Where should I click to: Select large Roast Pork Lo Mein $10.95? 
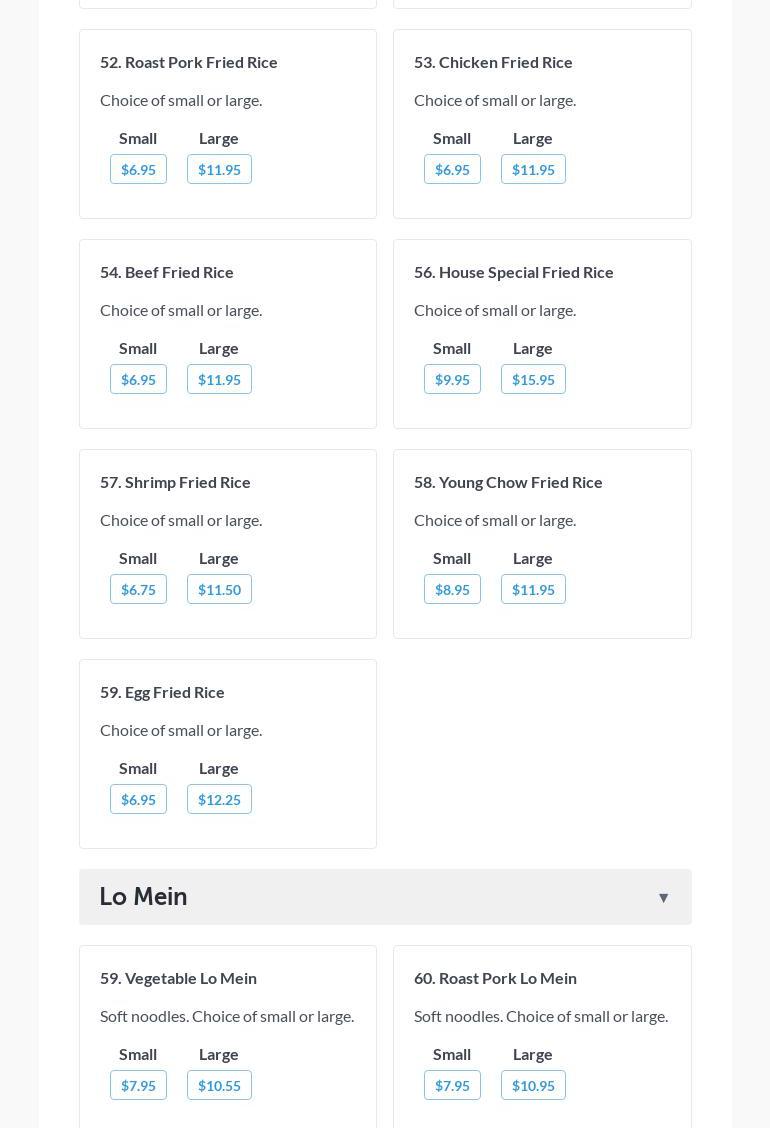(x=533, y=1086)
